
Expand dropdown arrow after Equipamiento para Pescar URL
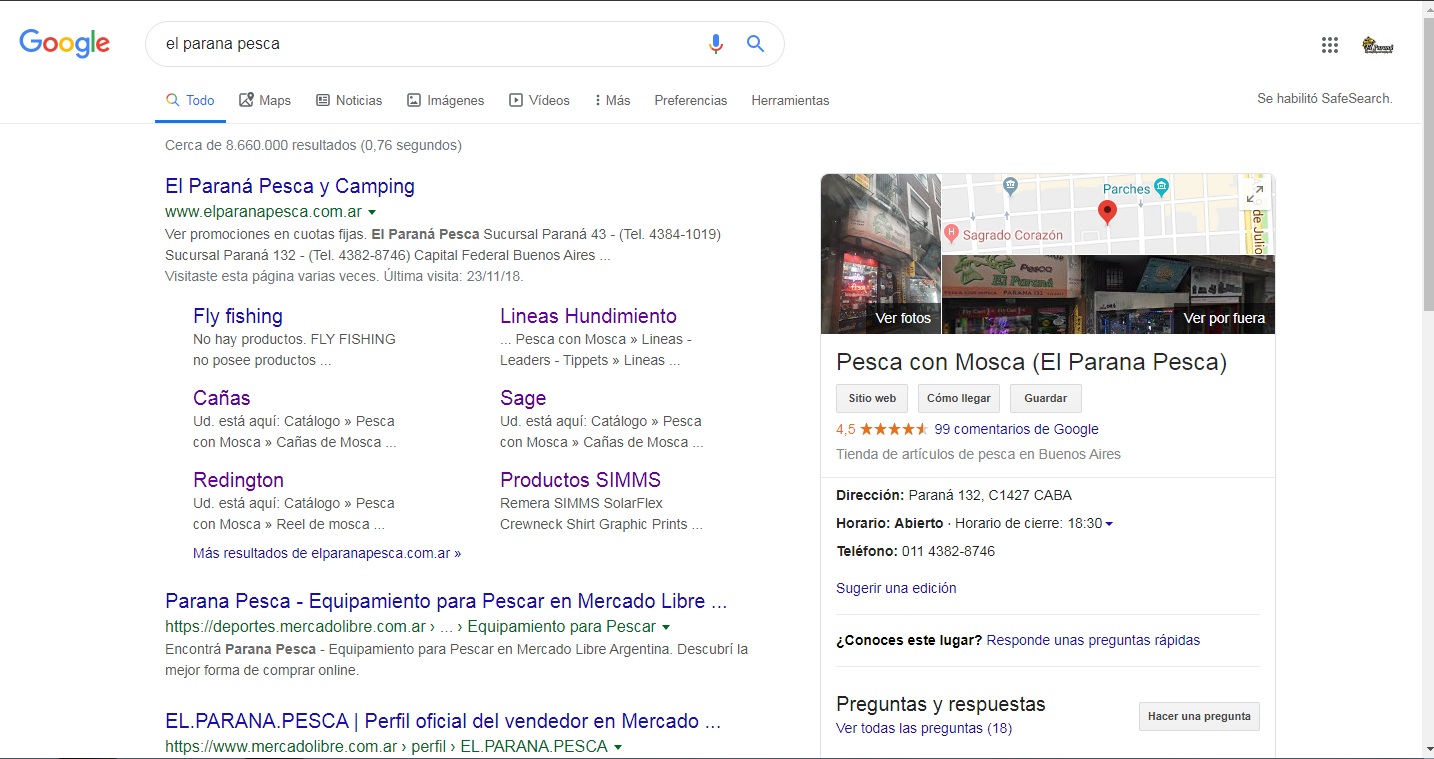pyautogui.click(x=666, y=627)
